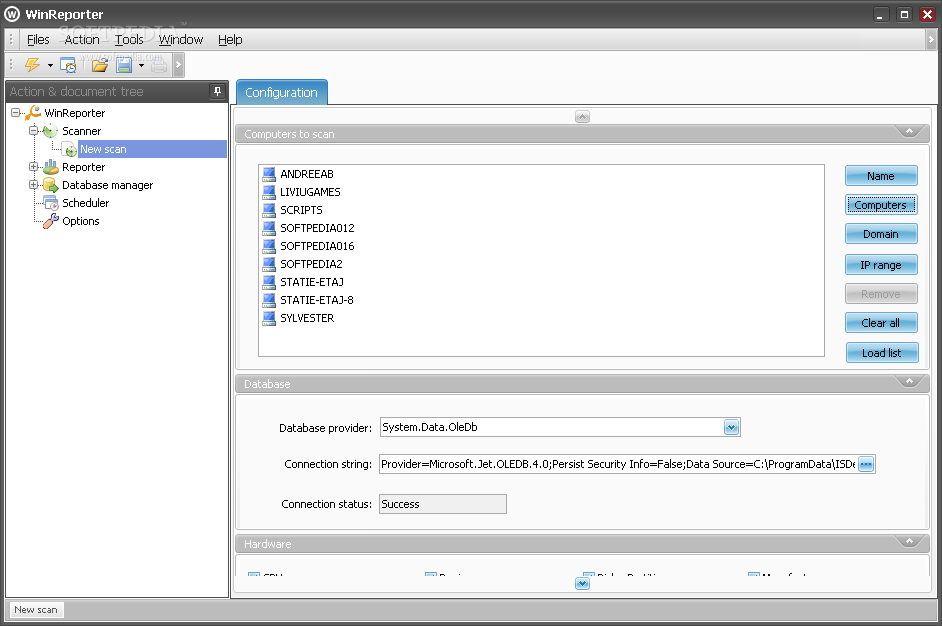The height and width of the screenshot is (626, 942).
Task: Click the computer icon beside SCRIPTS
Action: coord(269,210)
